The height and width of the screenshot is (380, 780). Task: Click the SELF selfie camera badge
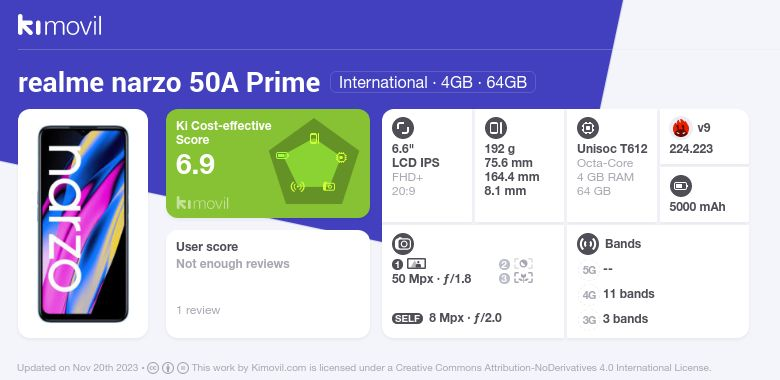(407, 318)
